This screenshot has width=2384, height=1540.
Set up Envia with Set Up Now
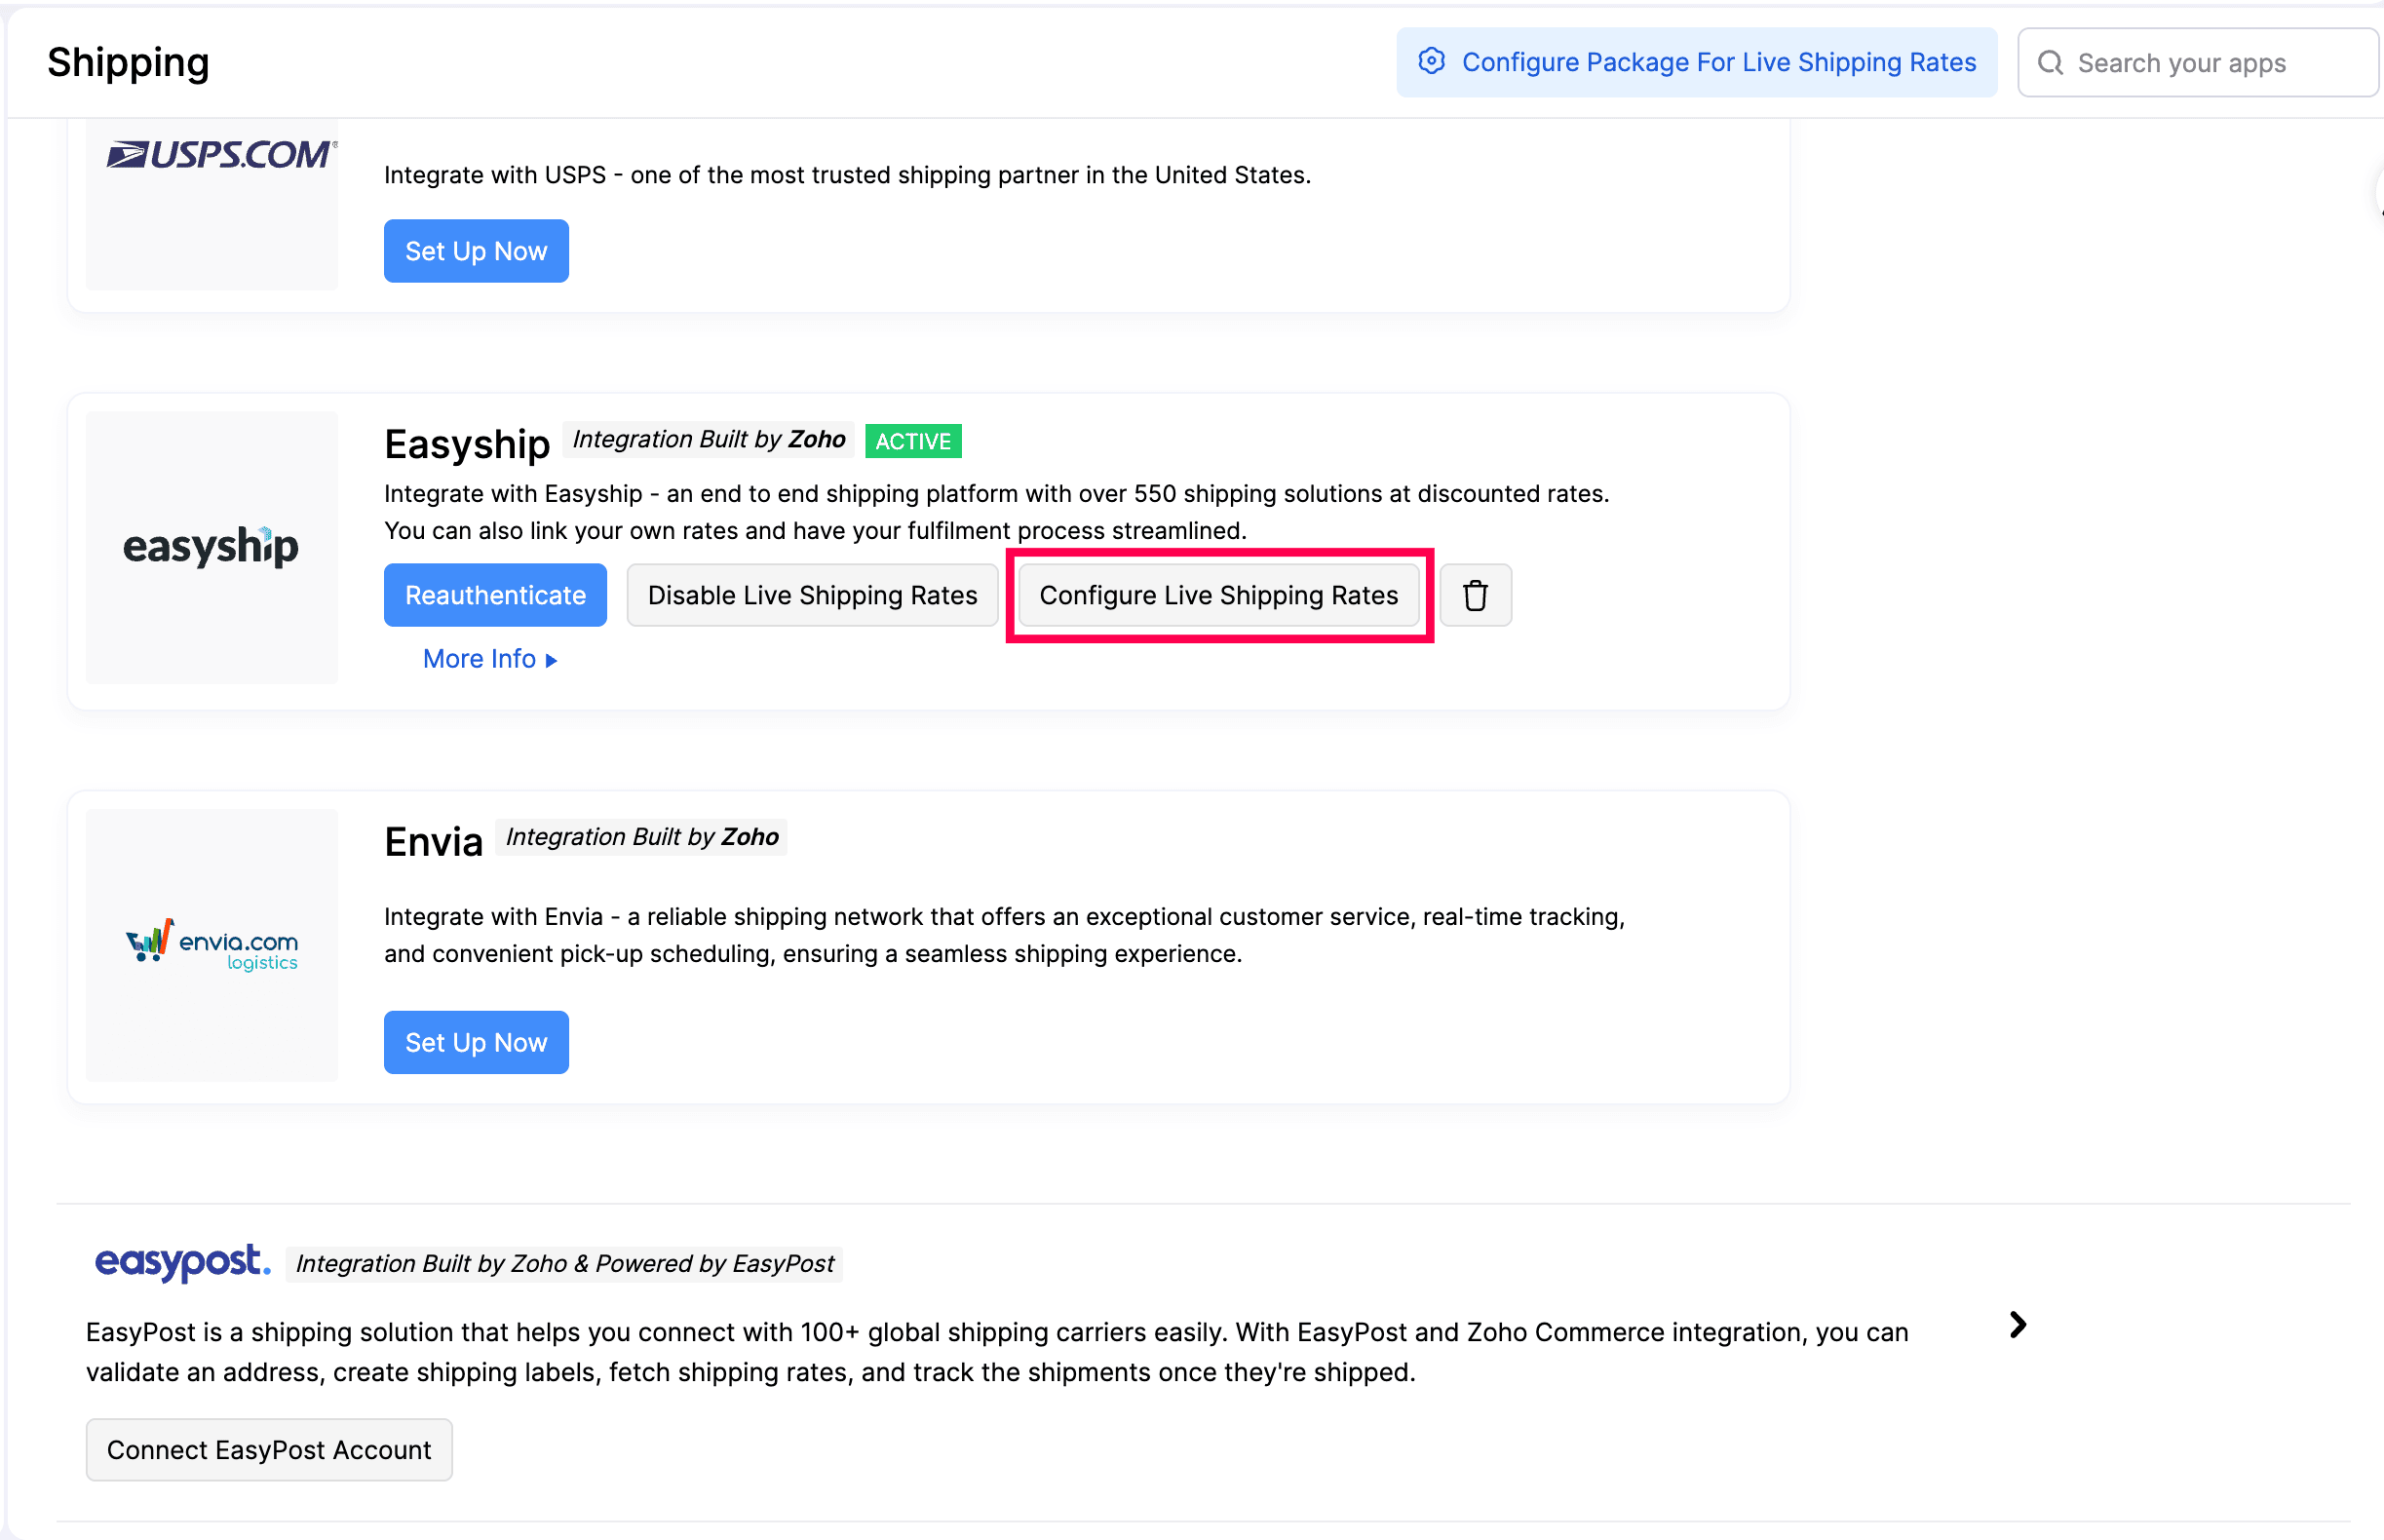[476, 1042]
